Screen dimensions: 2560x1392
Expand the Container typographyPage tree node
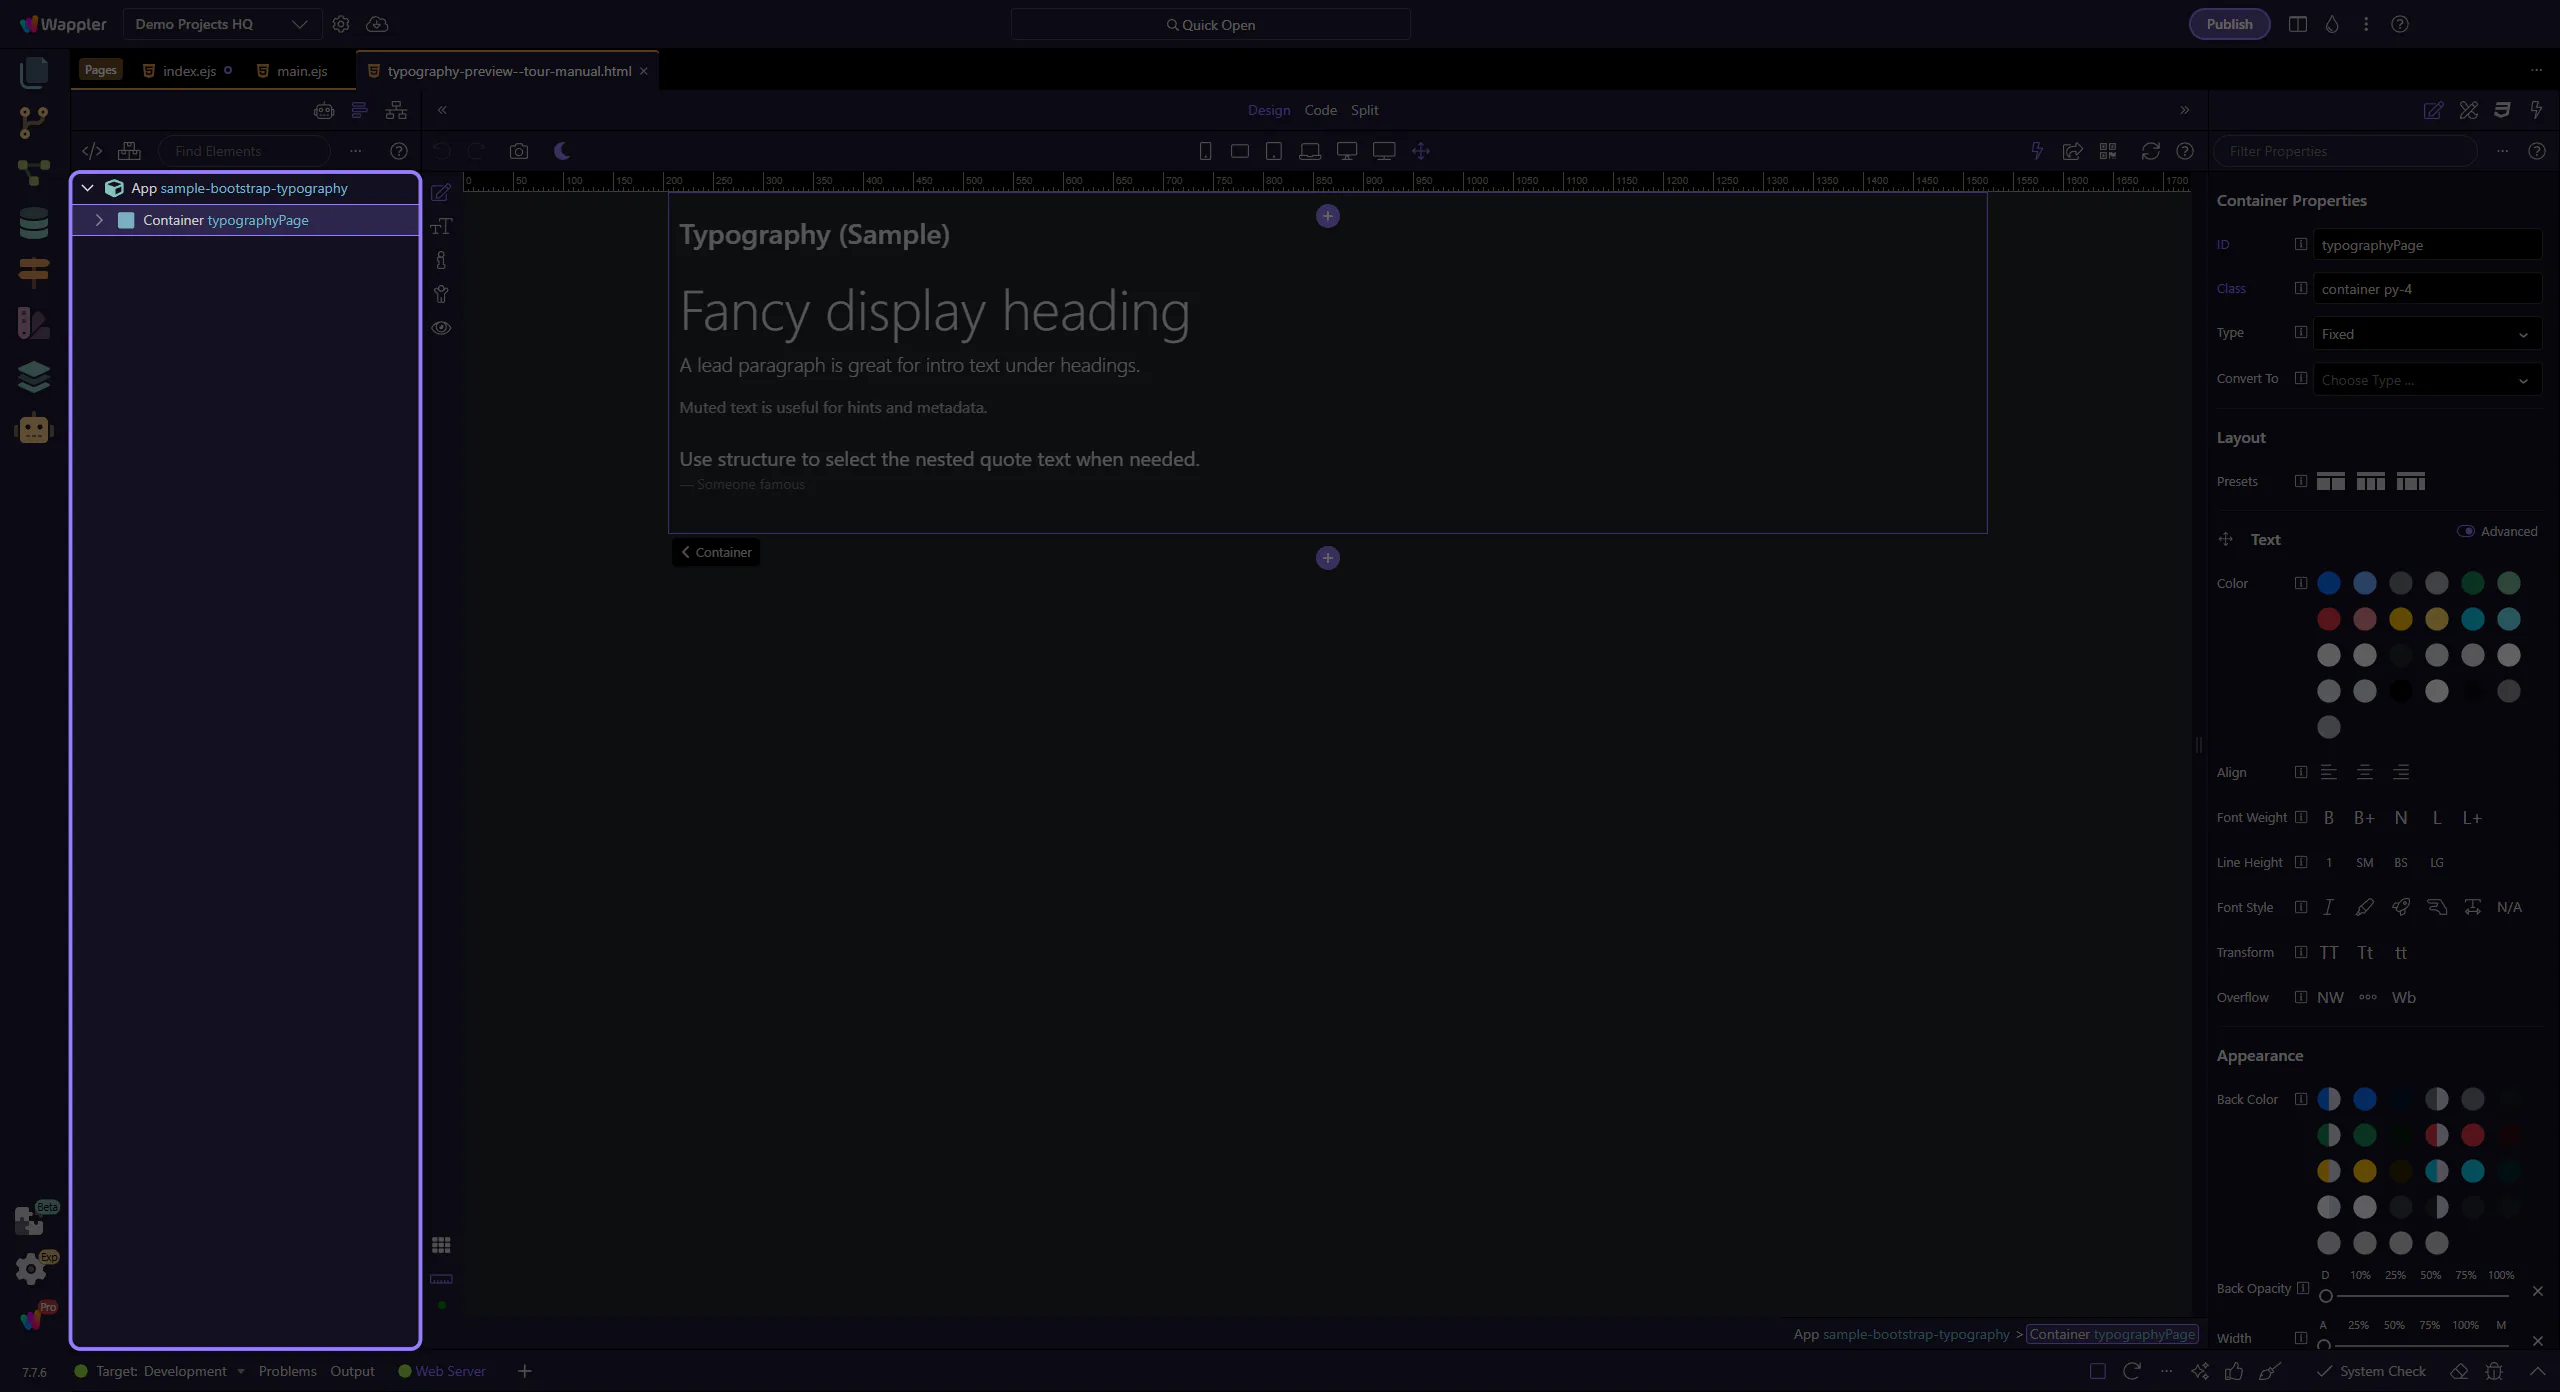(99, 220)
